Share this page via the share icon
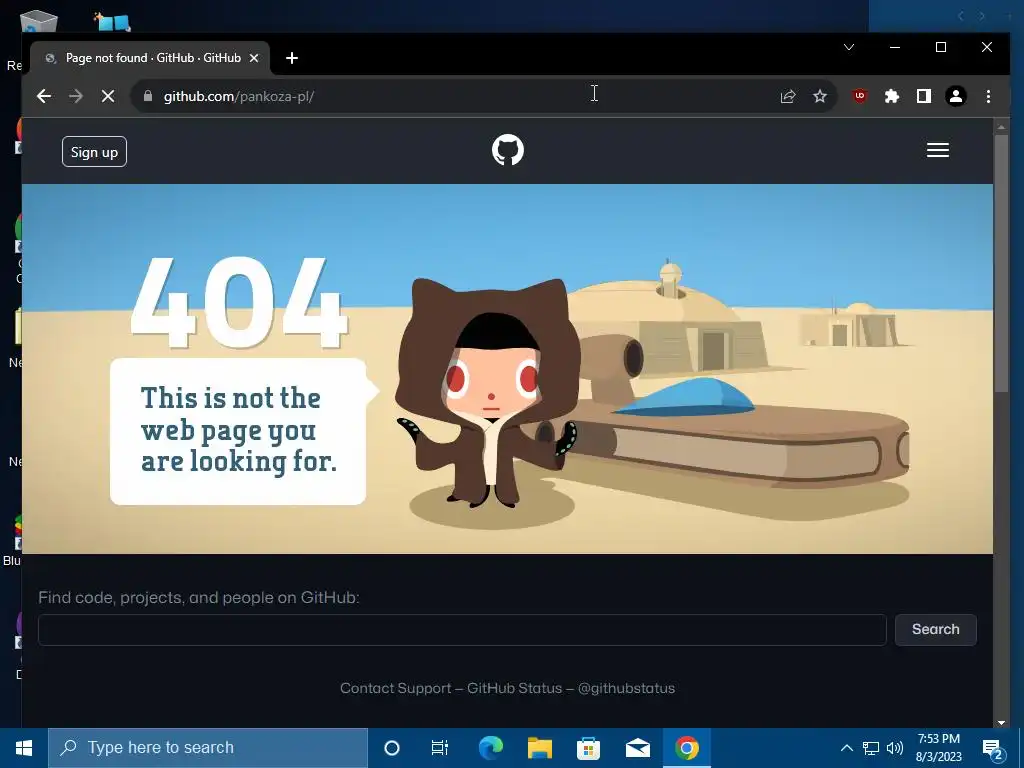Image resolution: width=1024 pixels, height=768 pixels. pyautogui.click(x=788, y=96)
